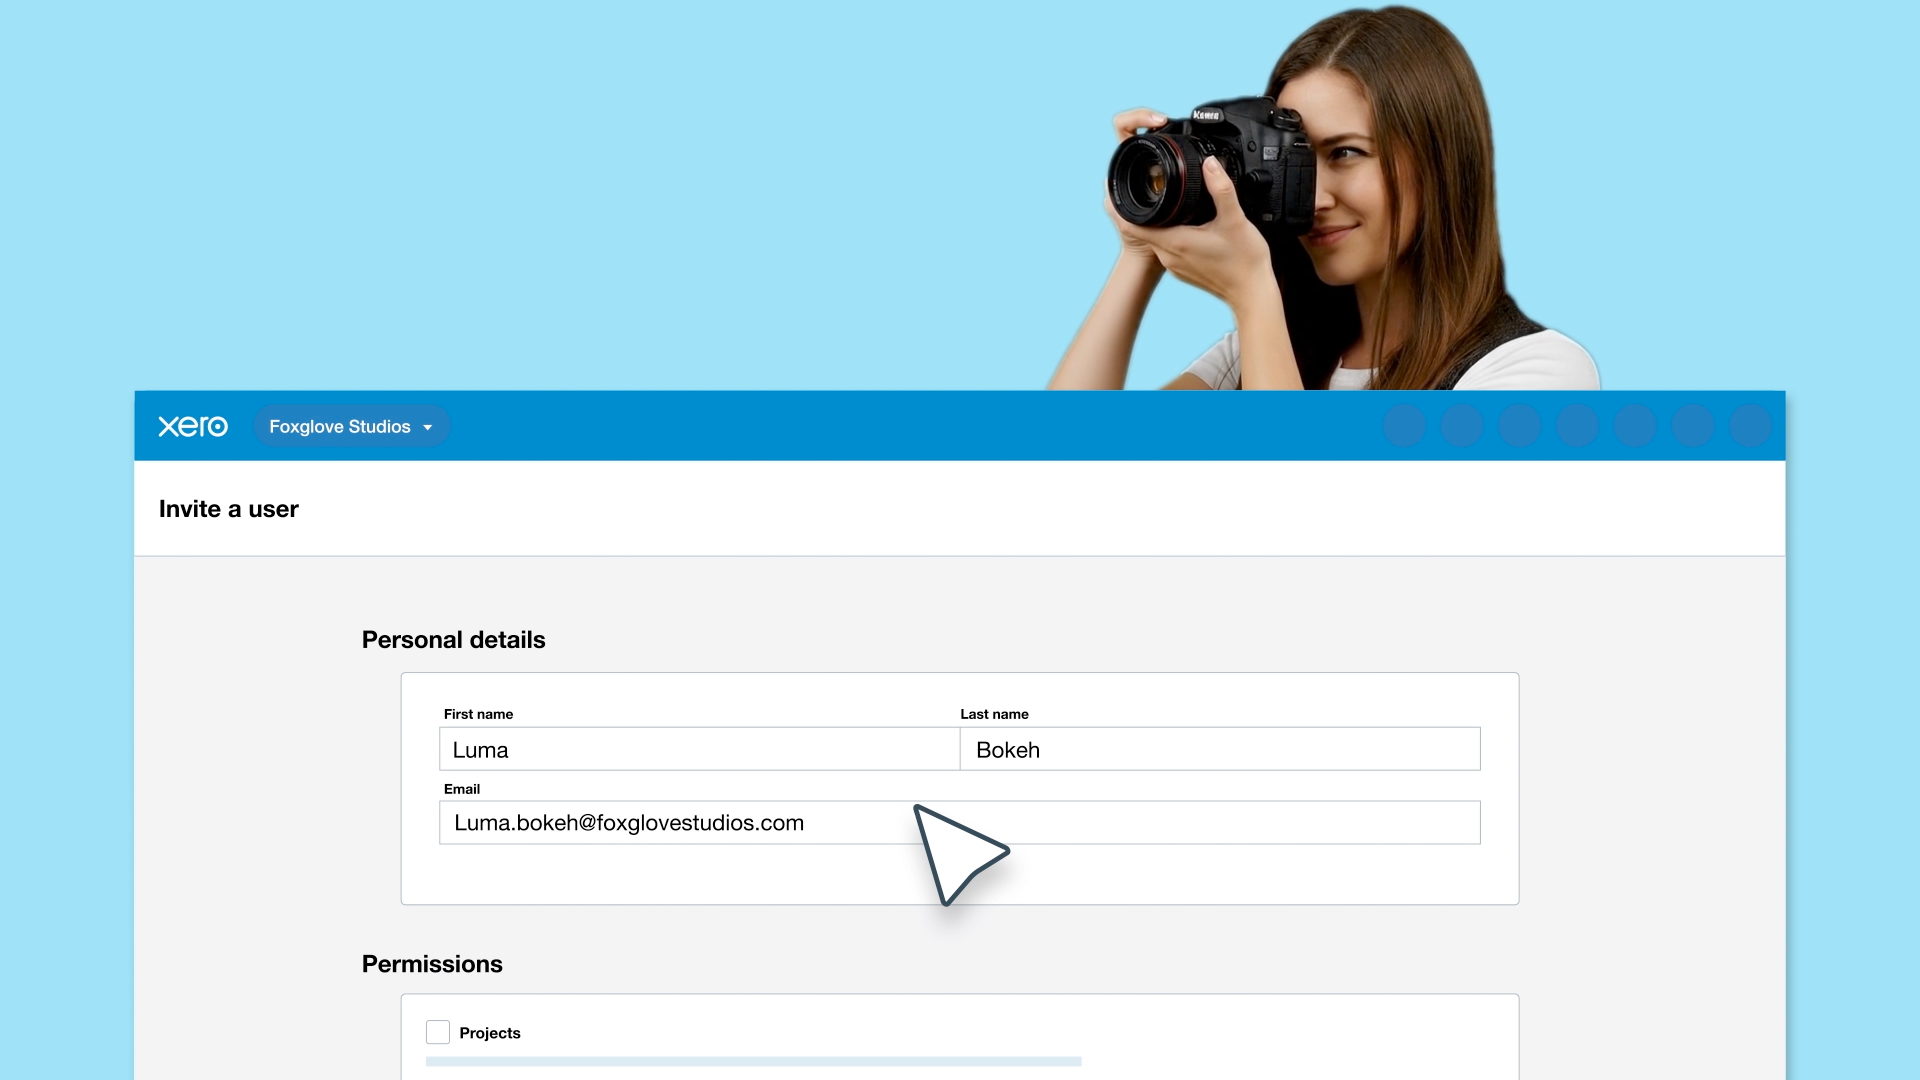Click the Invite a user page heading
Viewport: 1920px width, 1080px height.
coord(229,509)
